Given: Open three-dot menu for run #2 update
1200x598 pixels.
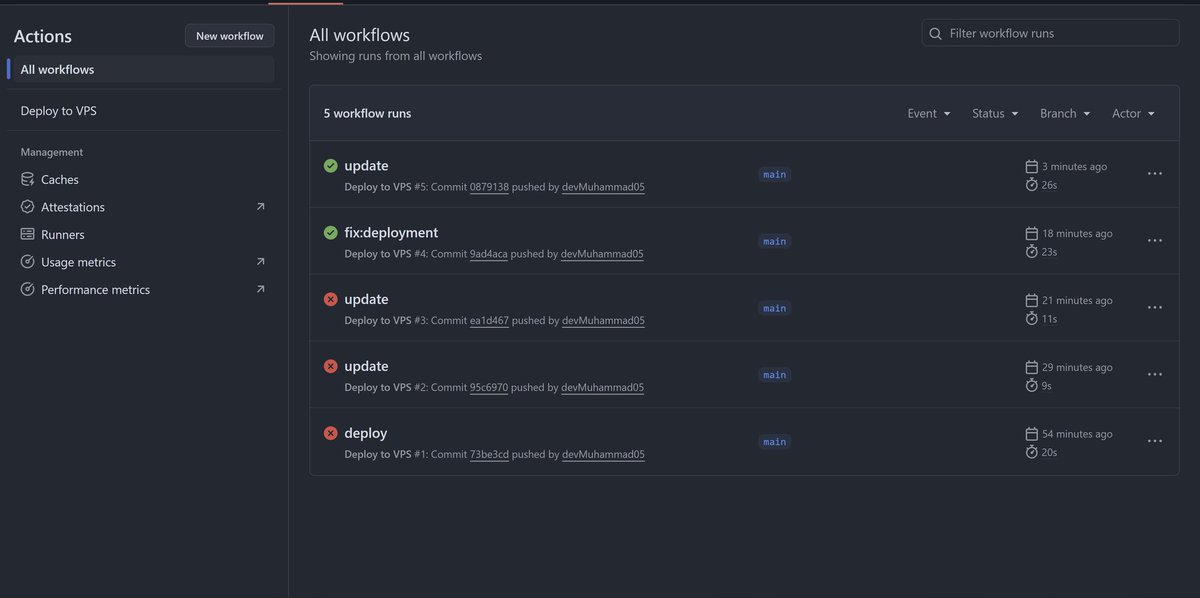Looking at the screenshot, I should point(1155,374).
